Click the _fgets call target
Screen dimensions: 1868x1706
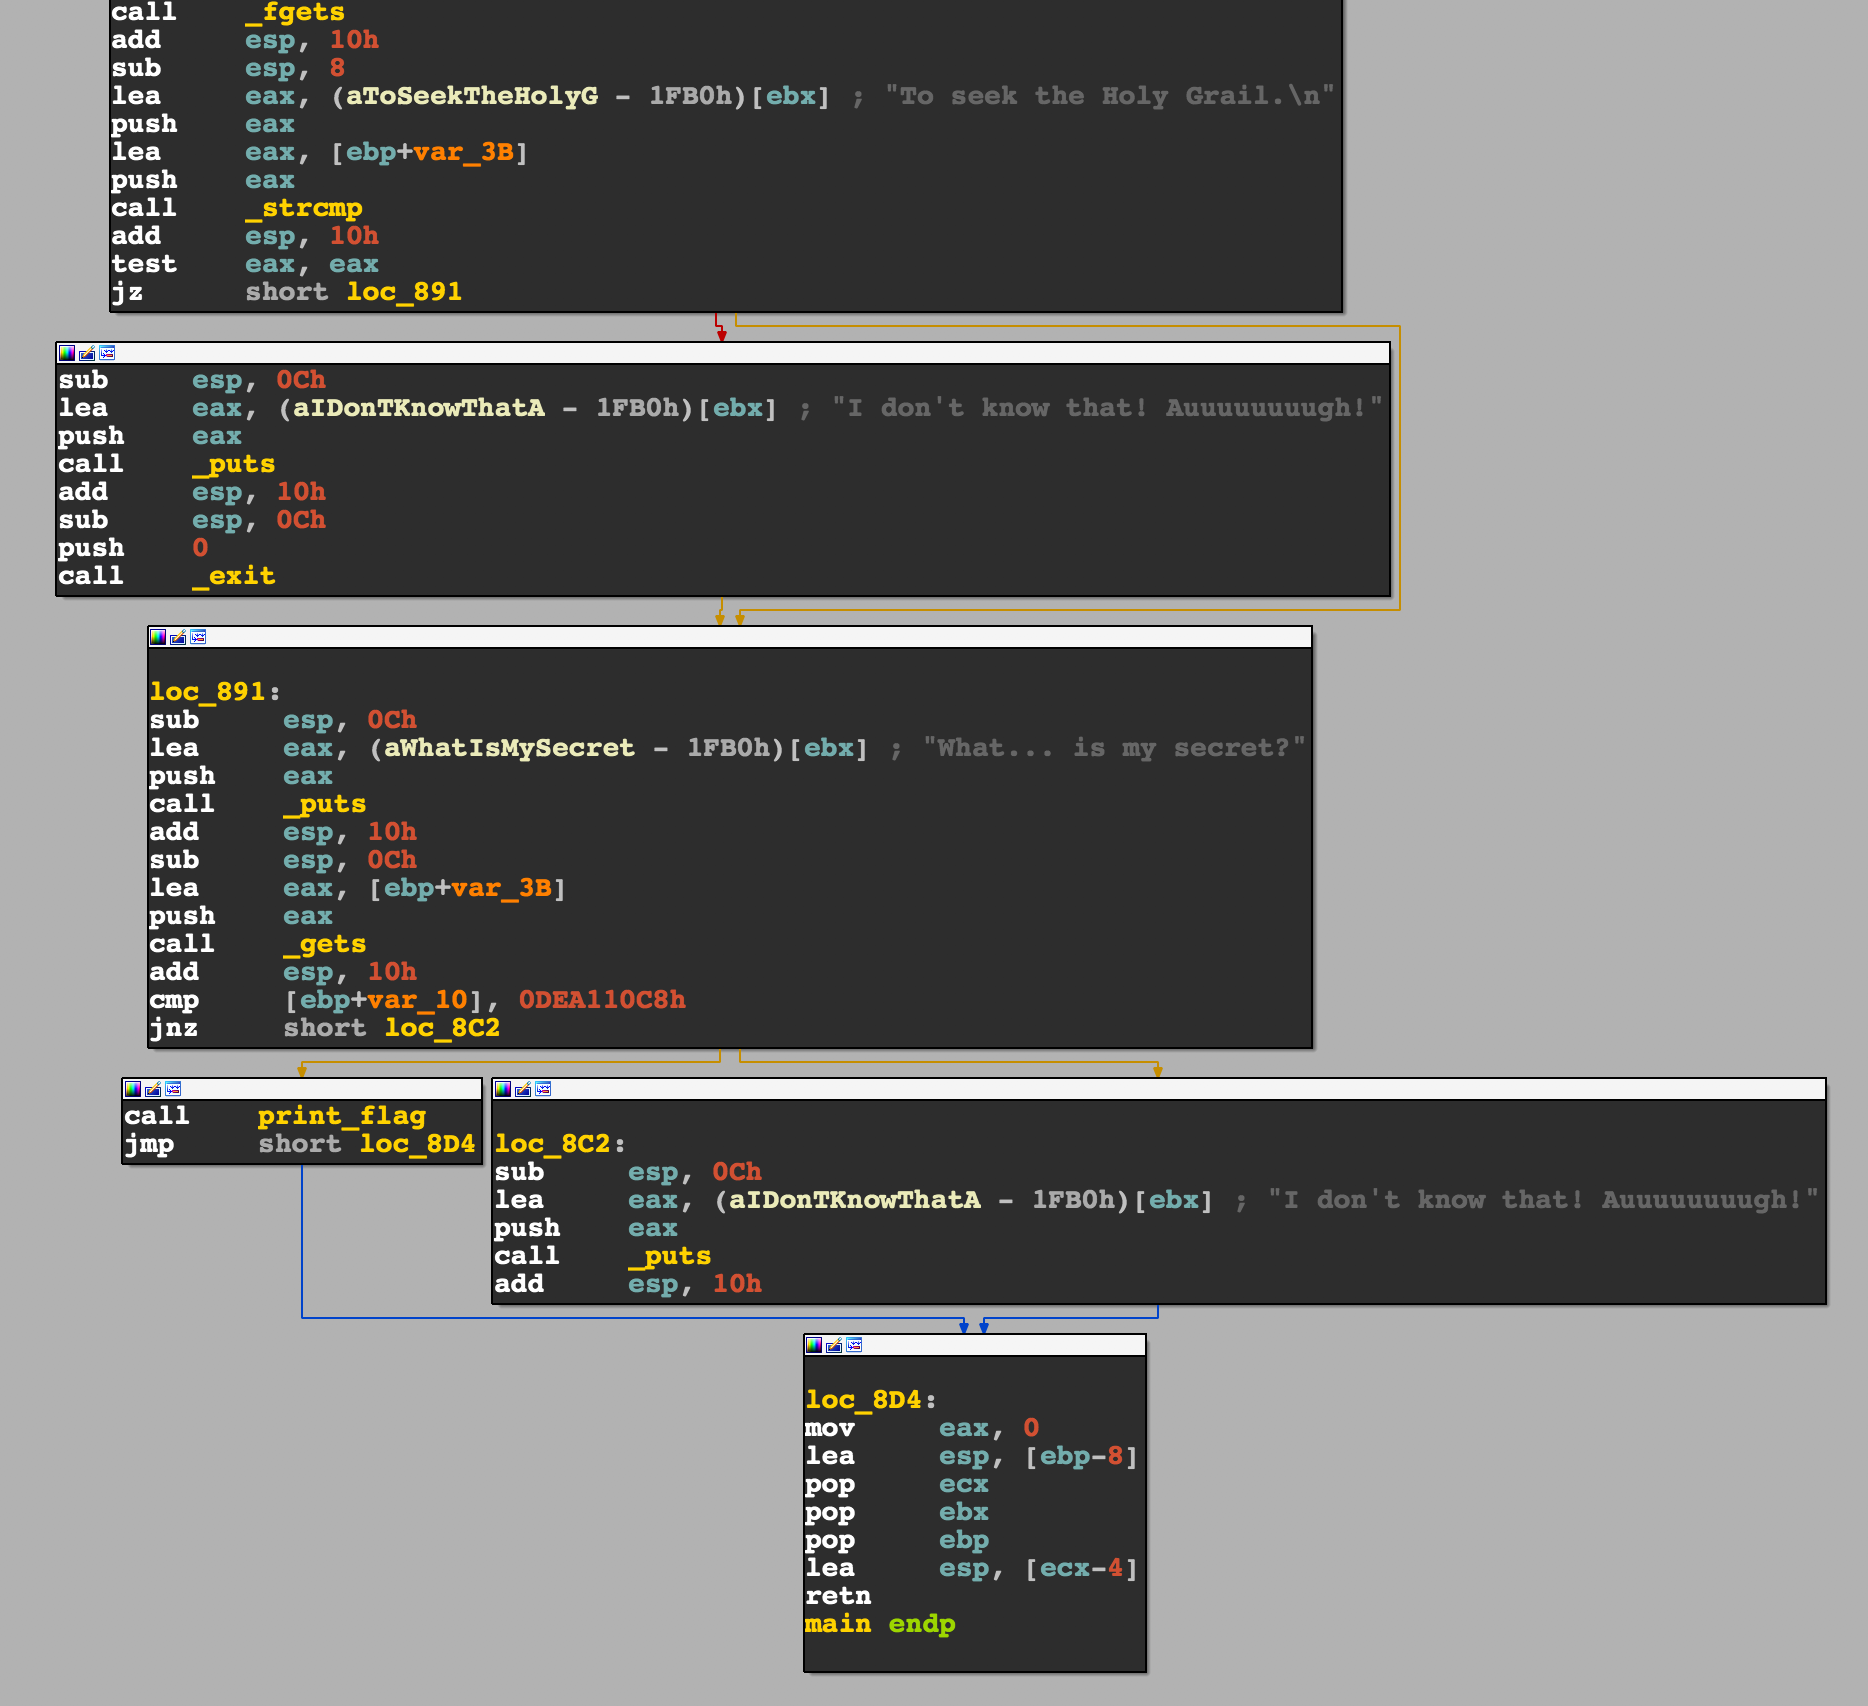(295, 12)
